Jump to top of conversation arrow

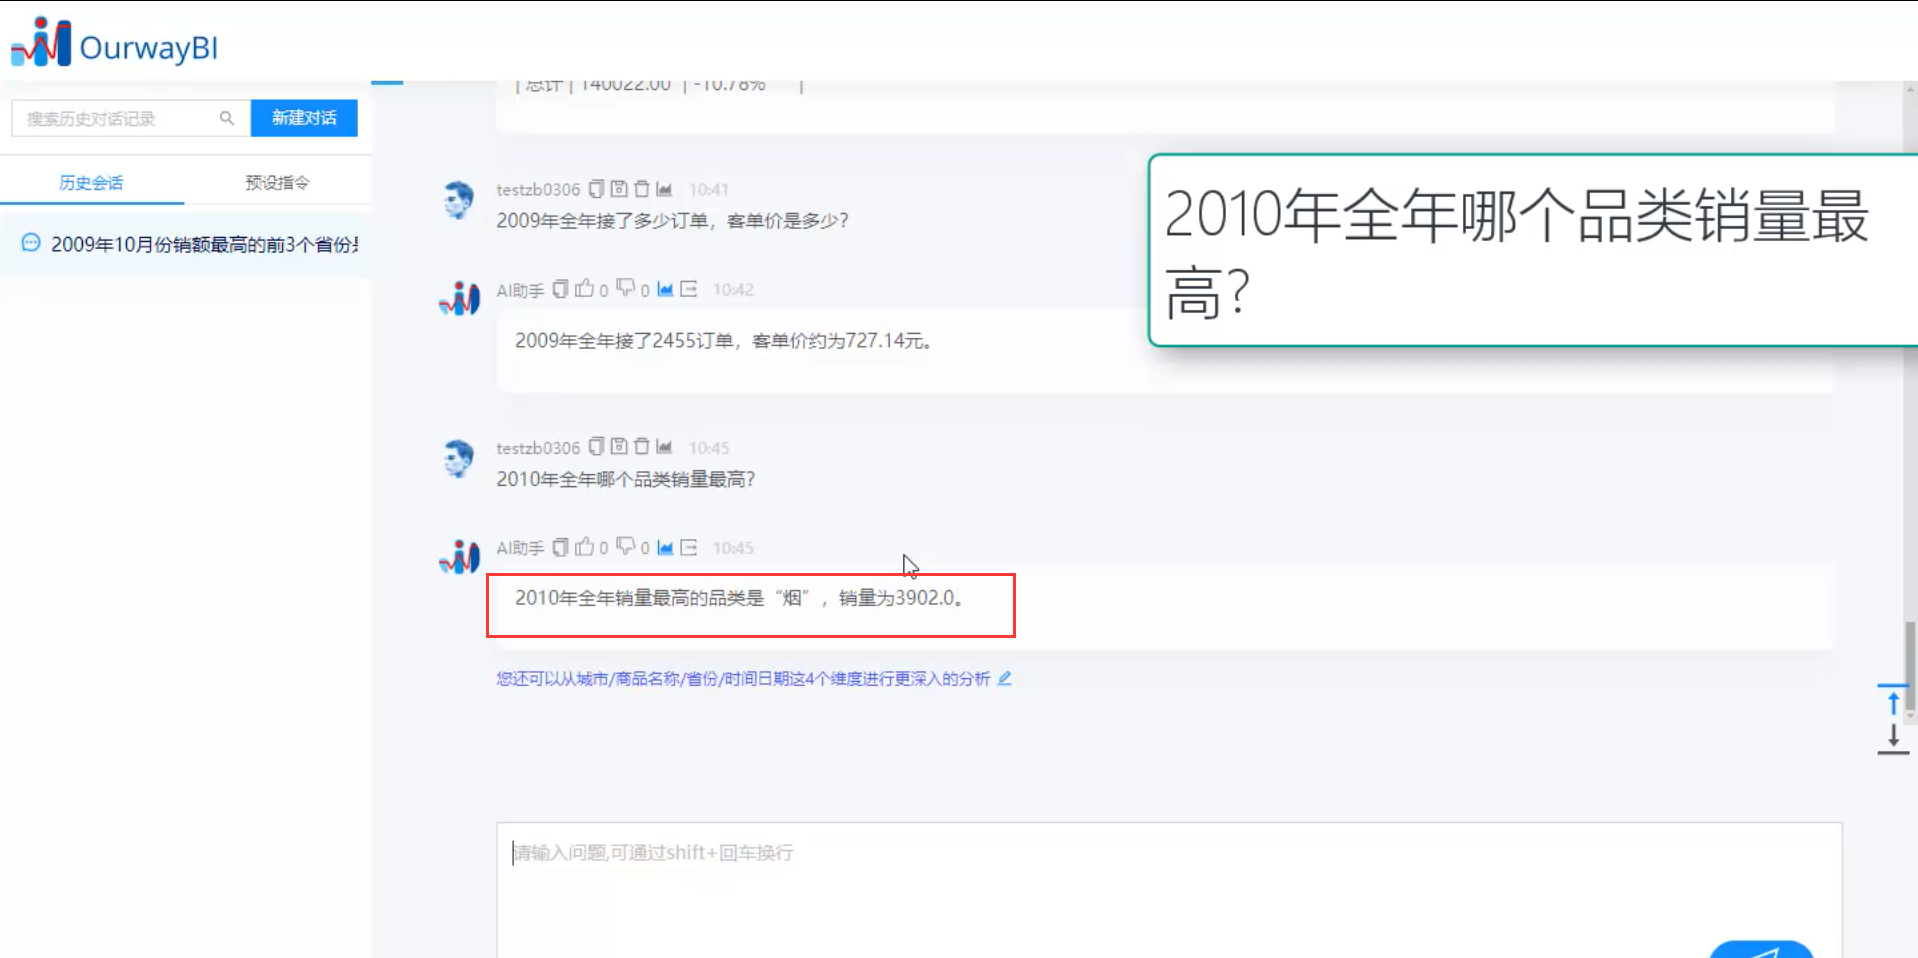coord(1893,700)
